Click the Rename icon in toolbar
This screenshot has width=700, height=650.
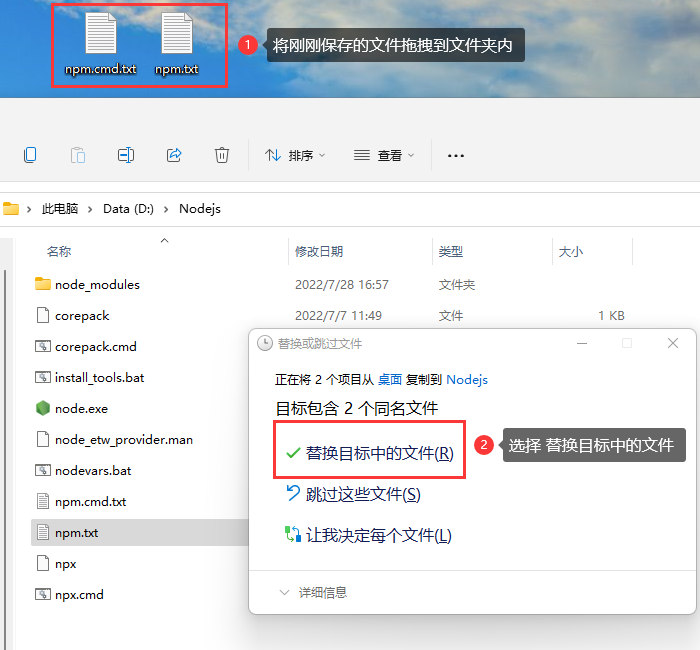126,155
